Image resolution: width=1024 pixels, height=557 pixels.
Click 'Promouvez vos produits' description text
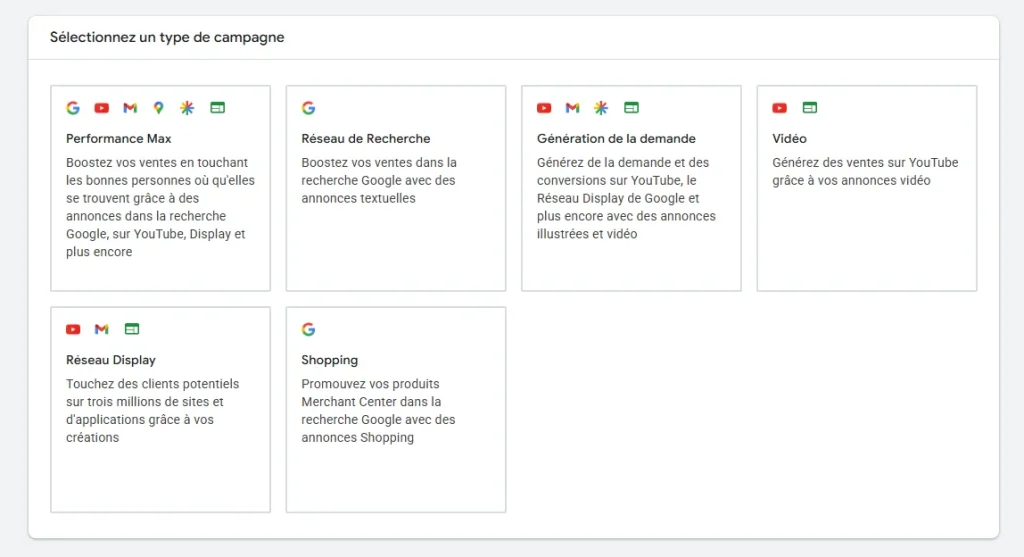pos(370,384)
